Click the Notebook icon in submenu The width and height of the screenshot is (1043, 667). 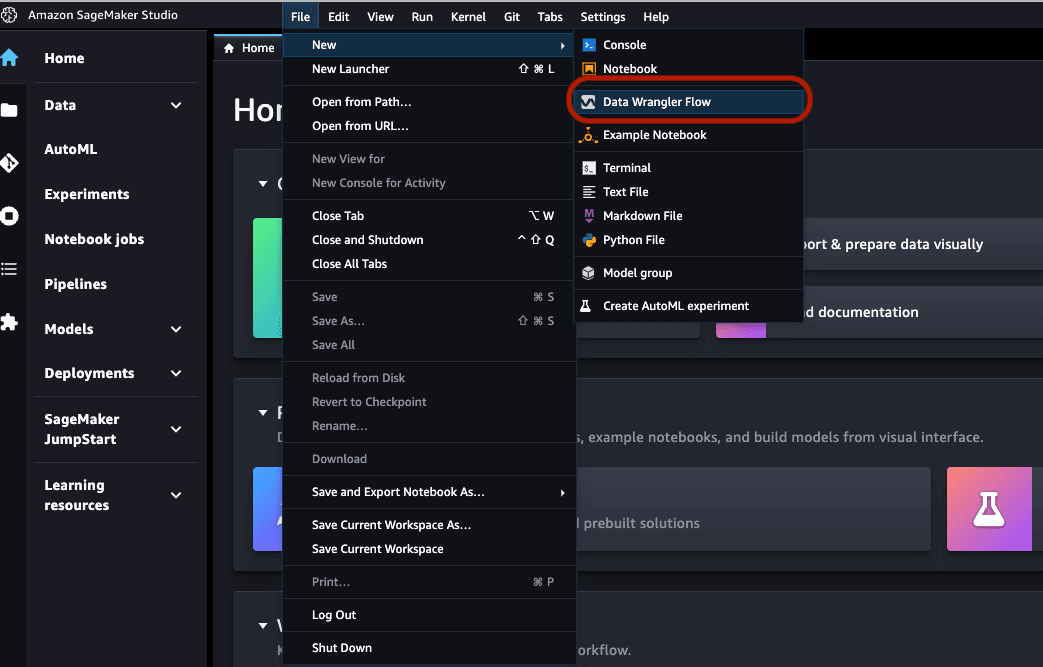[589, 68]
